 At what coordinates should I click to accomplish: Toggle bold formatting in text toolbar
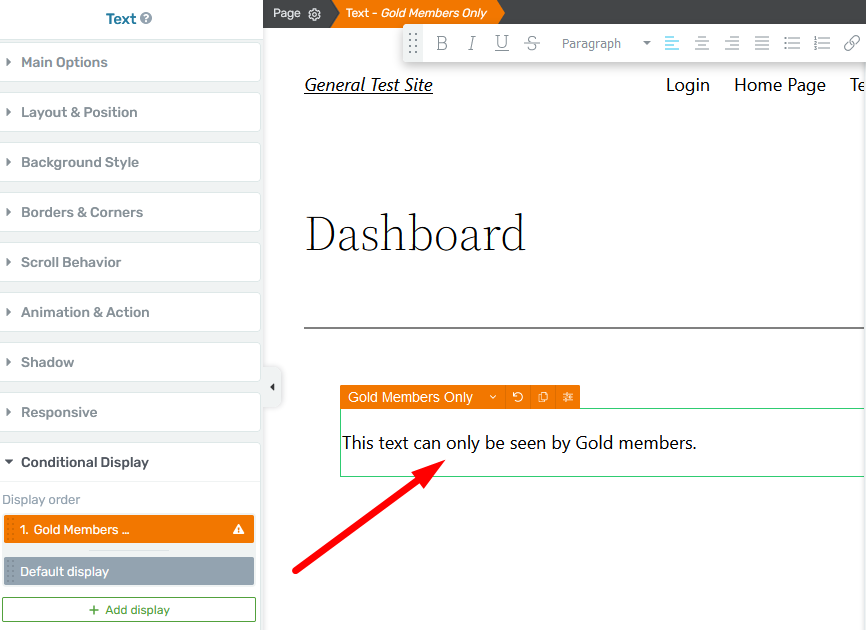(441, 43)
